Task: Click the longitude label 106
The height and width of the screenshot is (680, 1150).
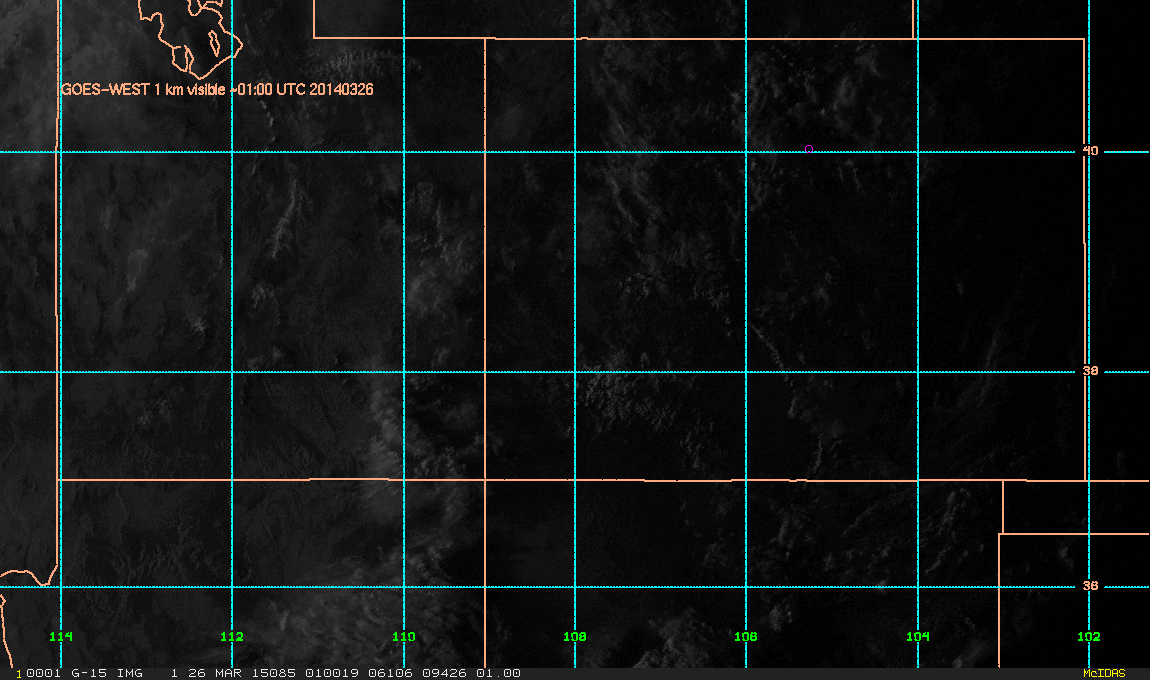Action: (x=746, y=637)
